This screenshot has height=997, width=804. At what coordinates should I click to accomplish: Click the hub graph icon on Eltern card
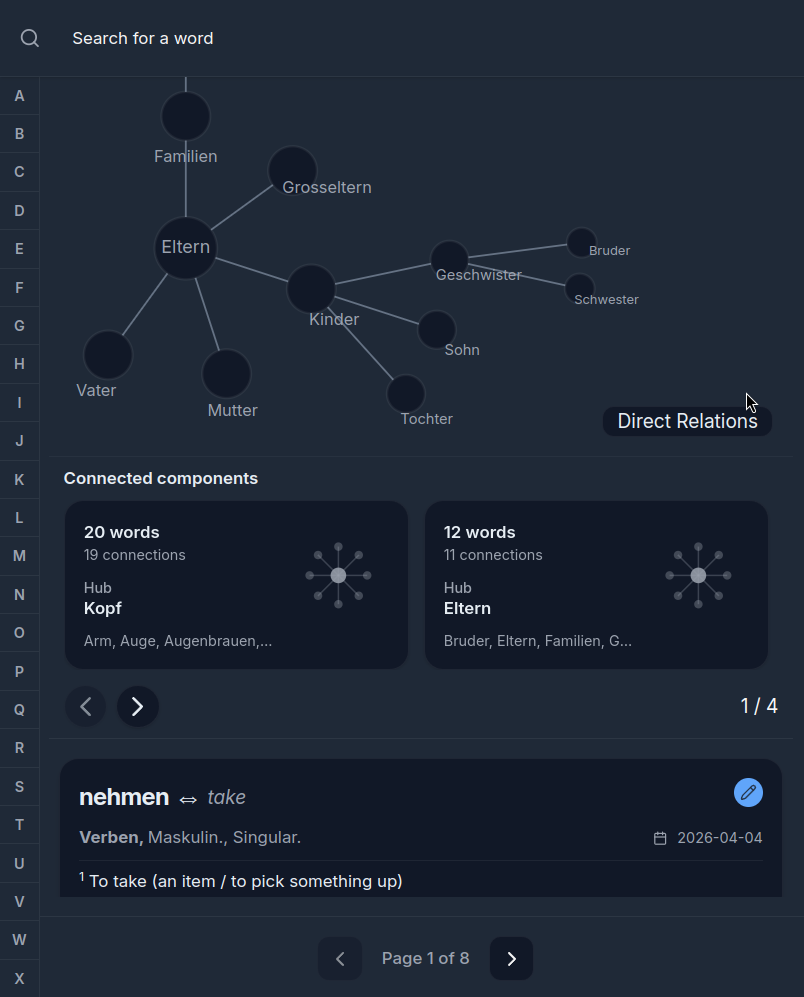tap(698, 575)
